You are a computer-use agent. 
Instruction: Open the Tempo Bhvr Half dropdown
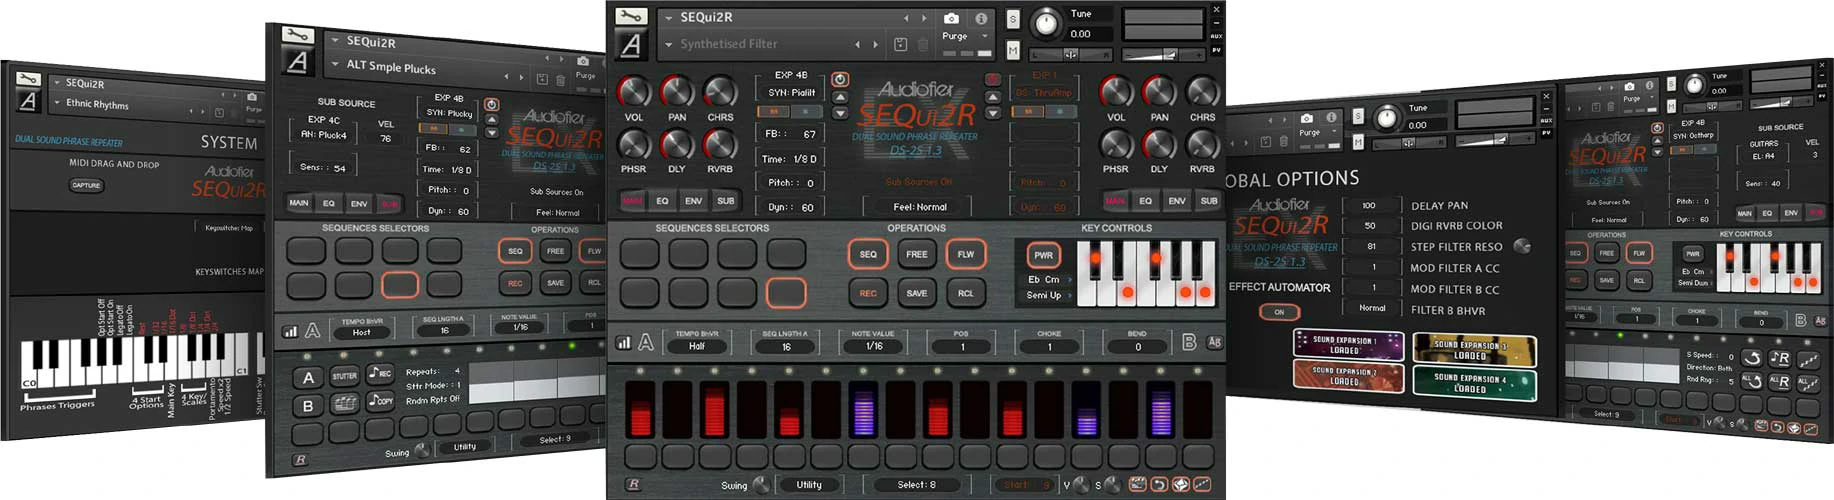[697, 346]
